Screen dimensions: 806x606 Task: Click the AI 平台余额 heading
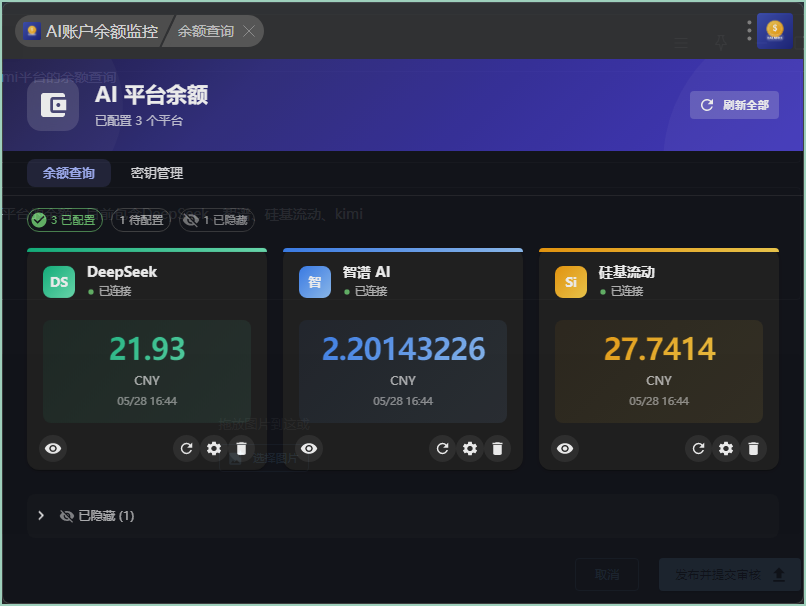[151, 95]
